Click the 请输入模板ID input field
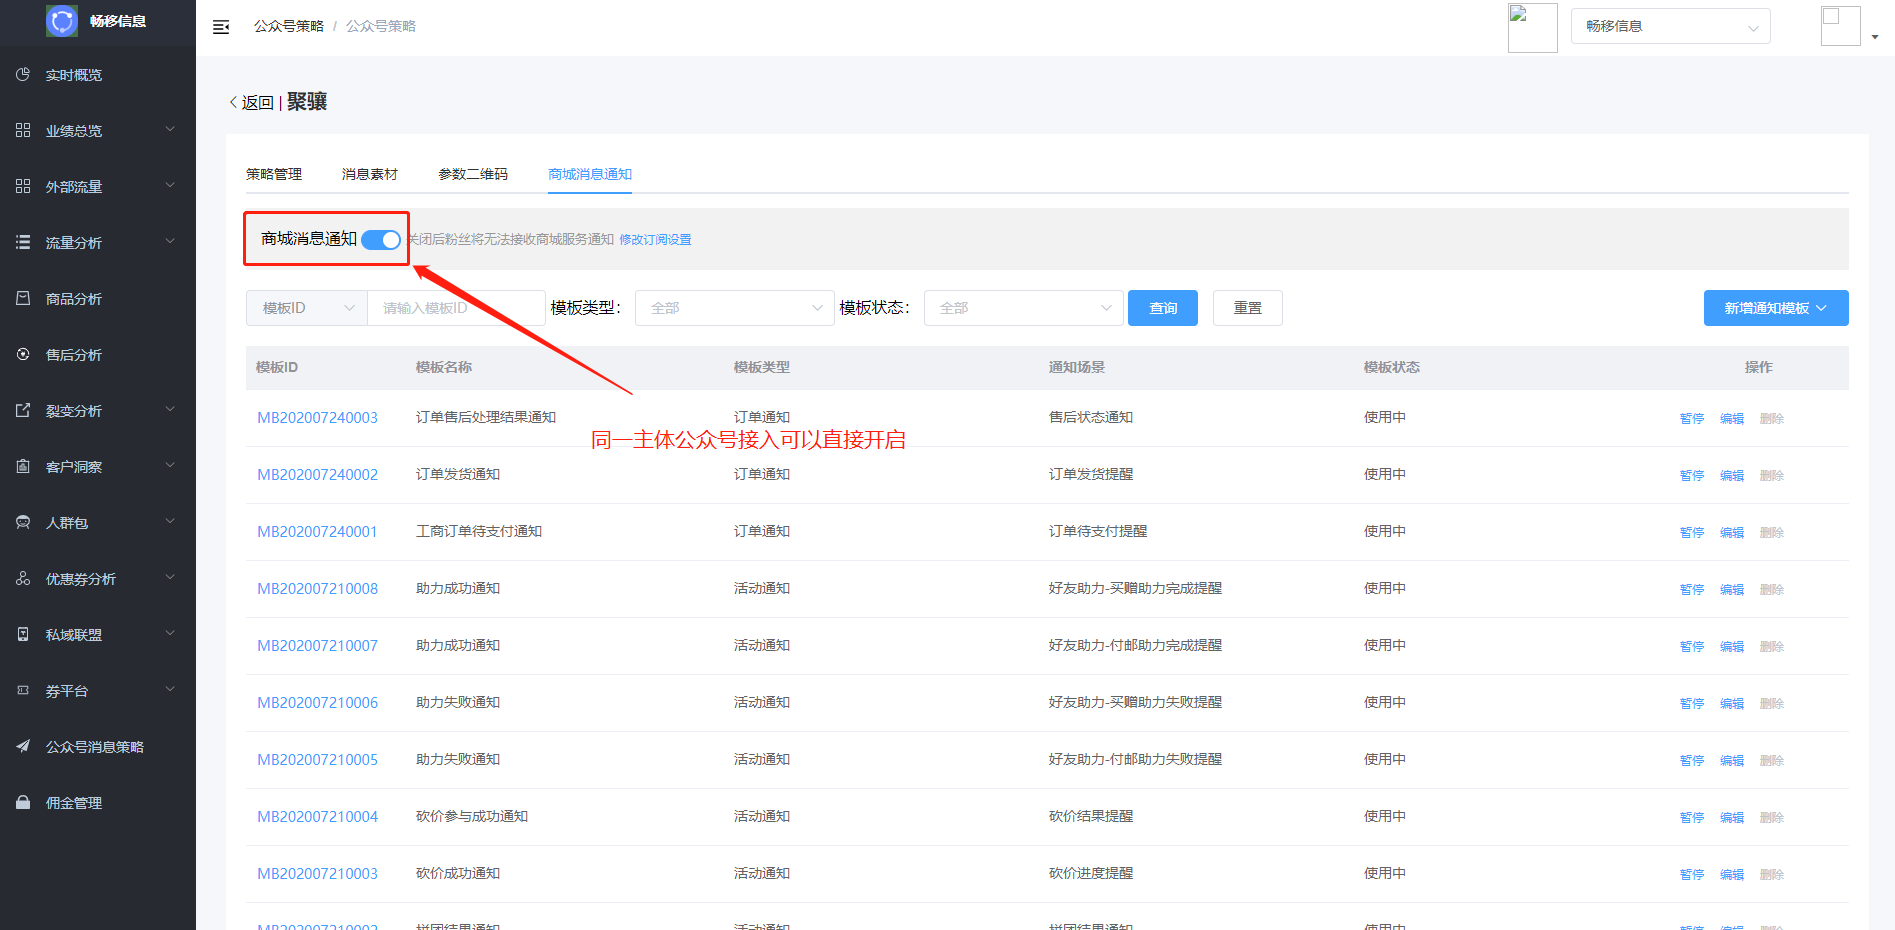The height and width of the screenshot is (930, 1895). pyautogui.click(x=456, y=308)
